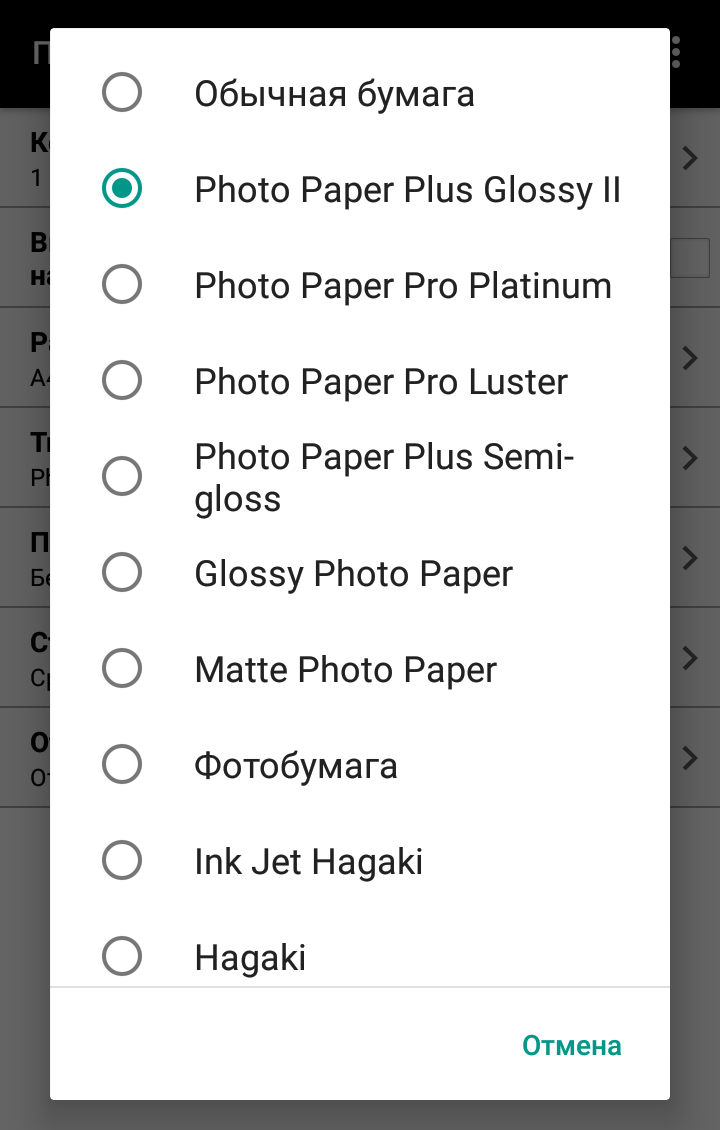Viewport: 720px width, 1130px height.
Task: Click the Photo Paper Pro Platinum text
Action: point(403,286)
